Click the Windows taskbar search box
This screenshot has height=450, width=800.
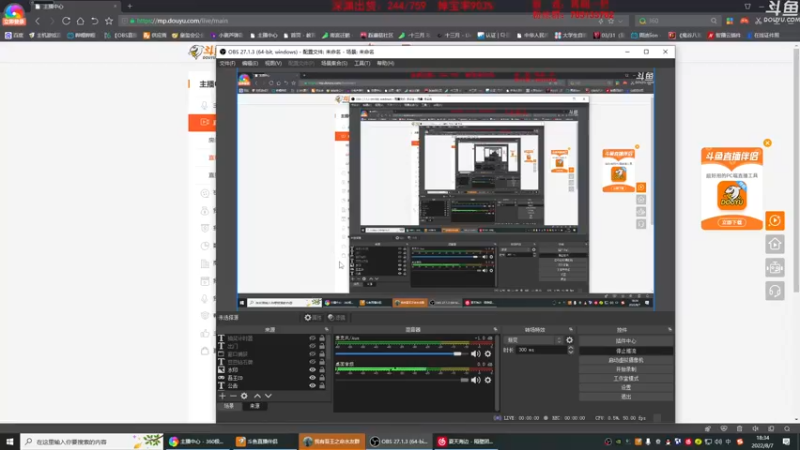92,442
